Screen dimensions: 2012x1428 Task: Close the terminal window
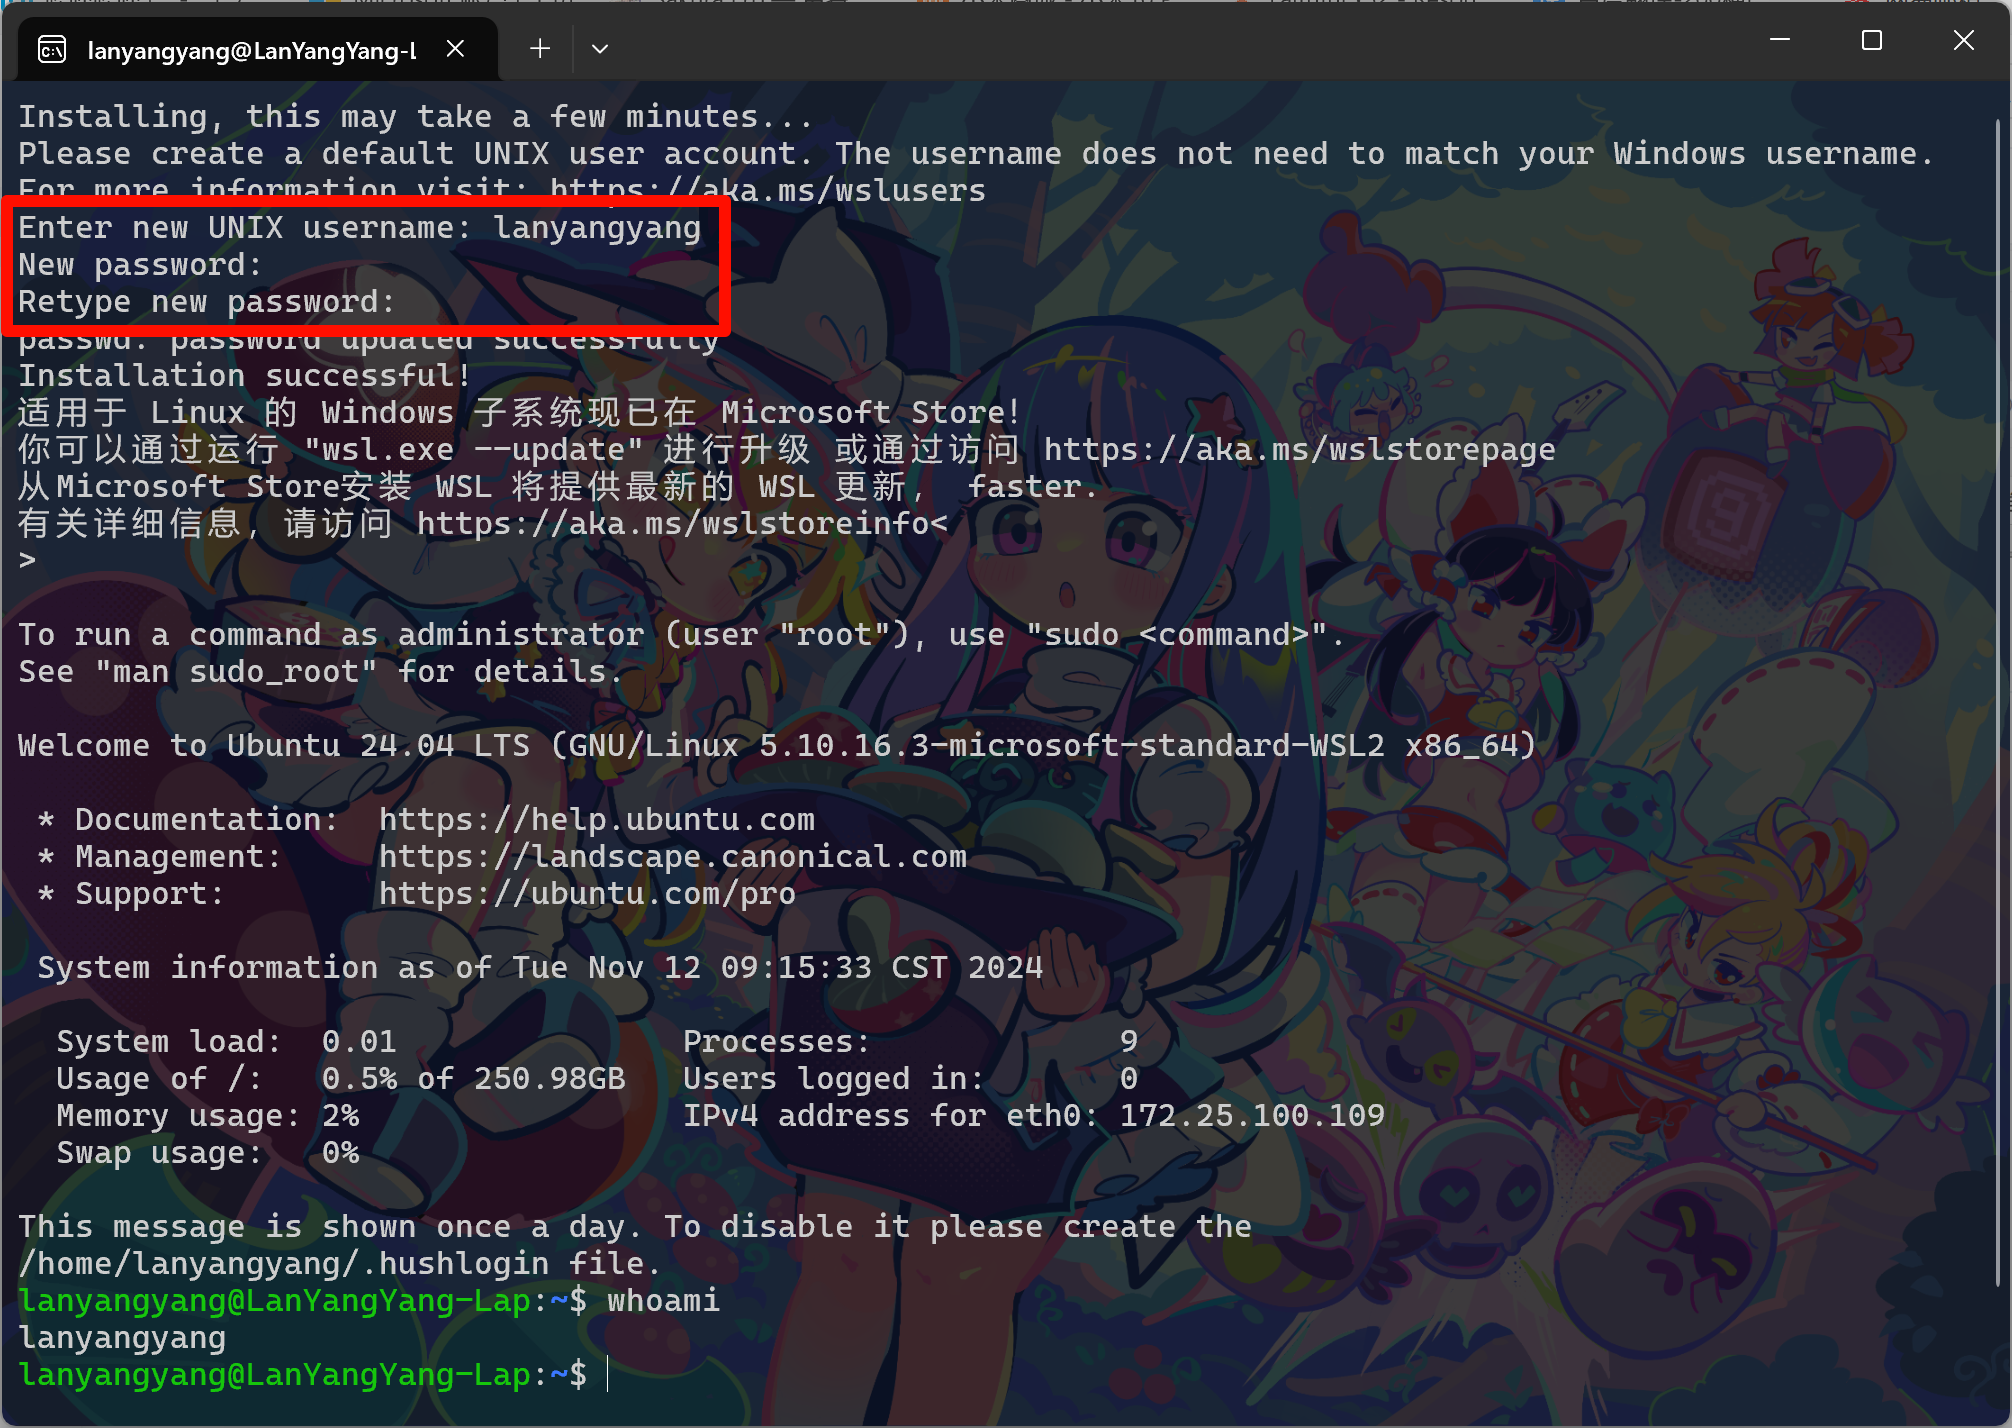pyautogui.click(x=1964, y=40)
